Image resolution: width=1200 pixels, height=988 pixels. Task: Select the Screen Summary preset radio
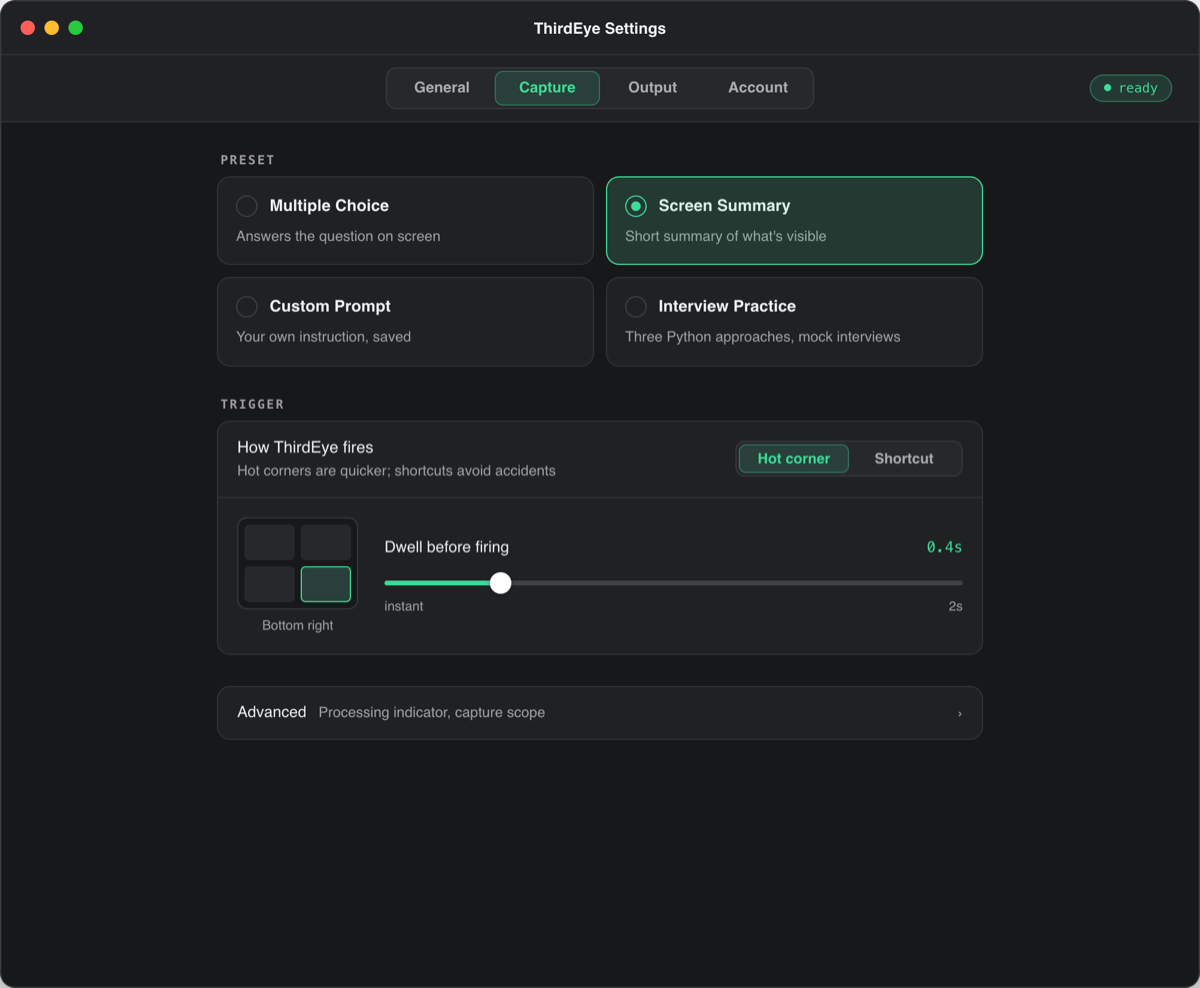click(x=636, y=206)
